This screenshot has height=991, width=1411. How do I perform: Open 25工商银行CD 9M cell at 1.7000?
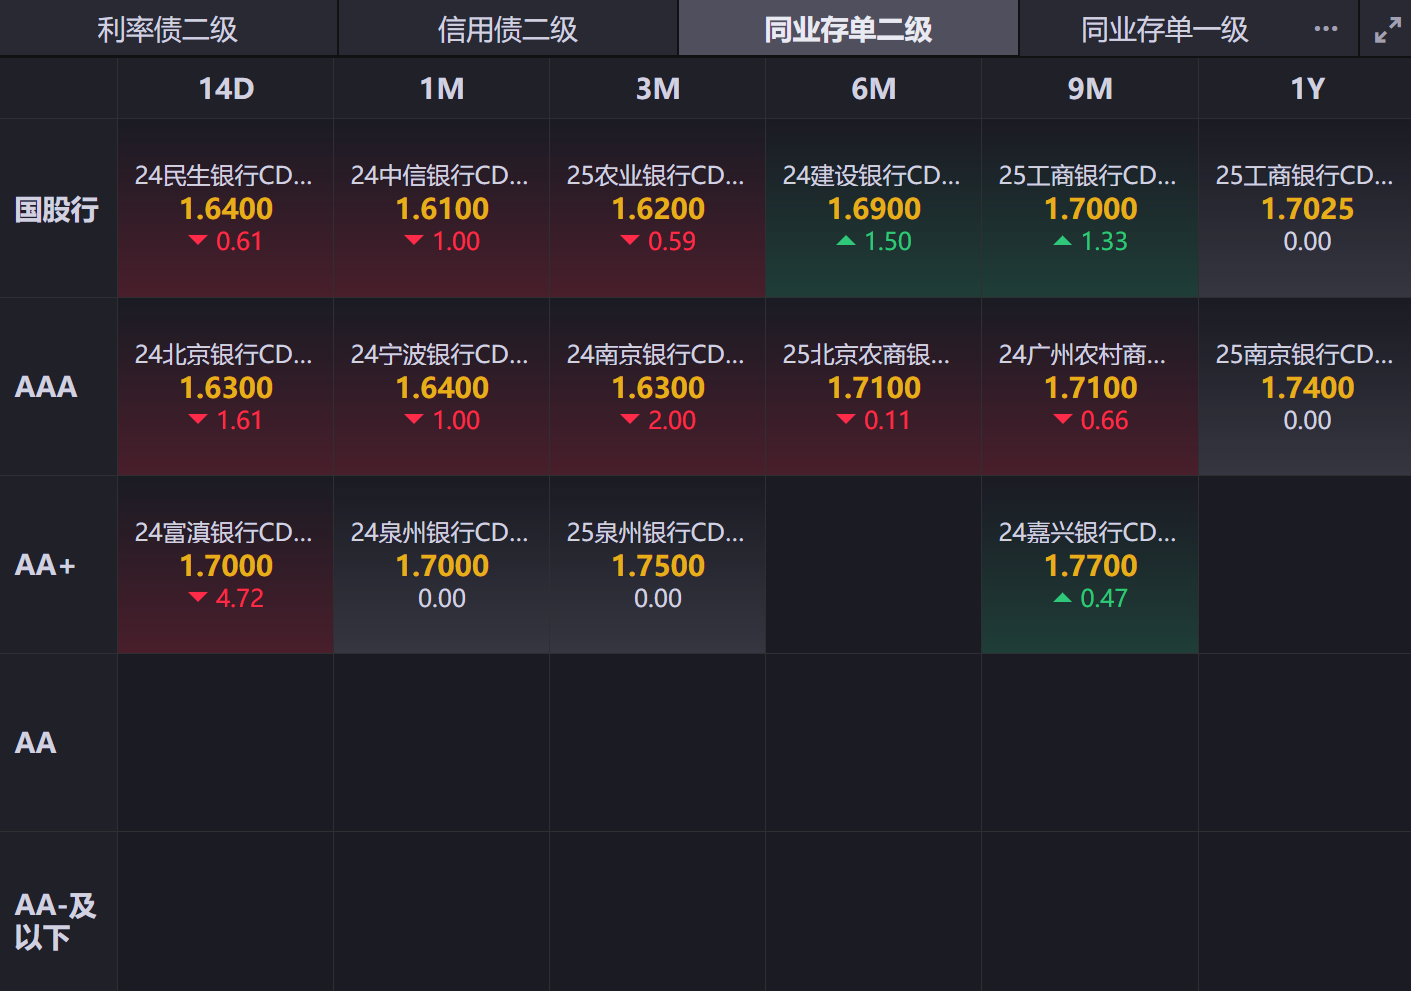[x=1090, y=209]
